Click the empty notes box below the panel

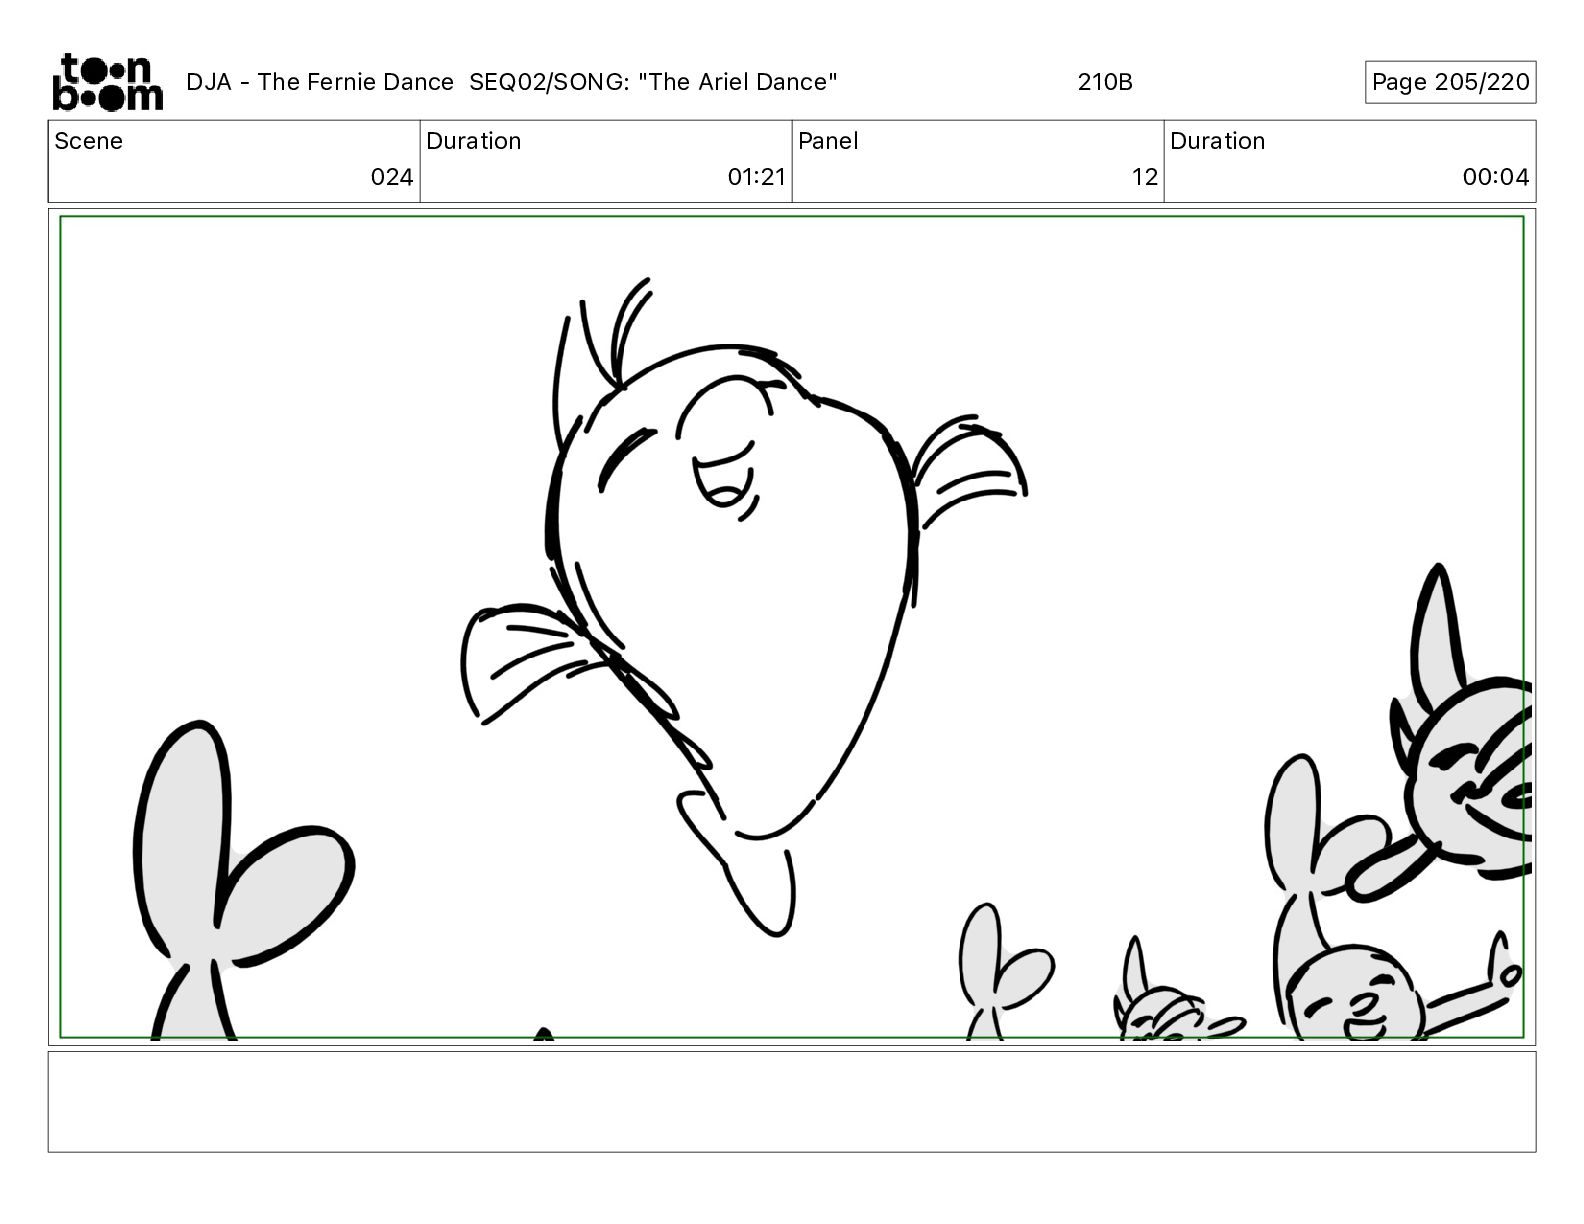(x=792, y=1102)
